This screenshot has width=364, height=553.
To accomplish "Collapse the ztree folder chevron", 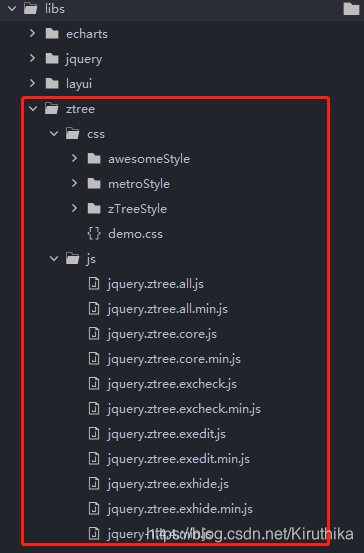I will [33, 109].
